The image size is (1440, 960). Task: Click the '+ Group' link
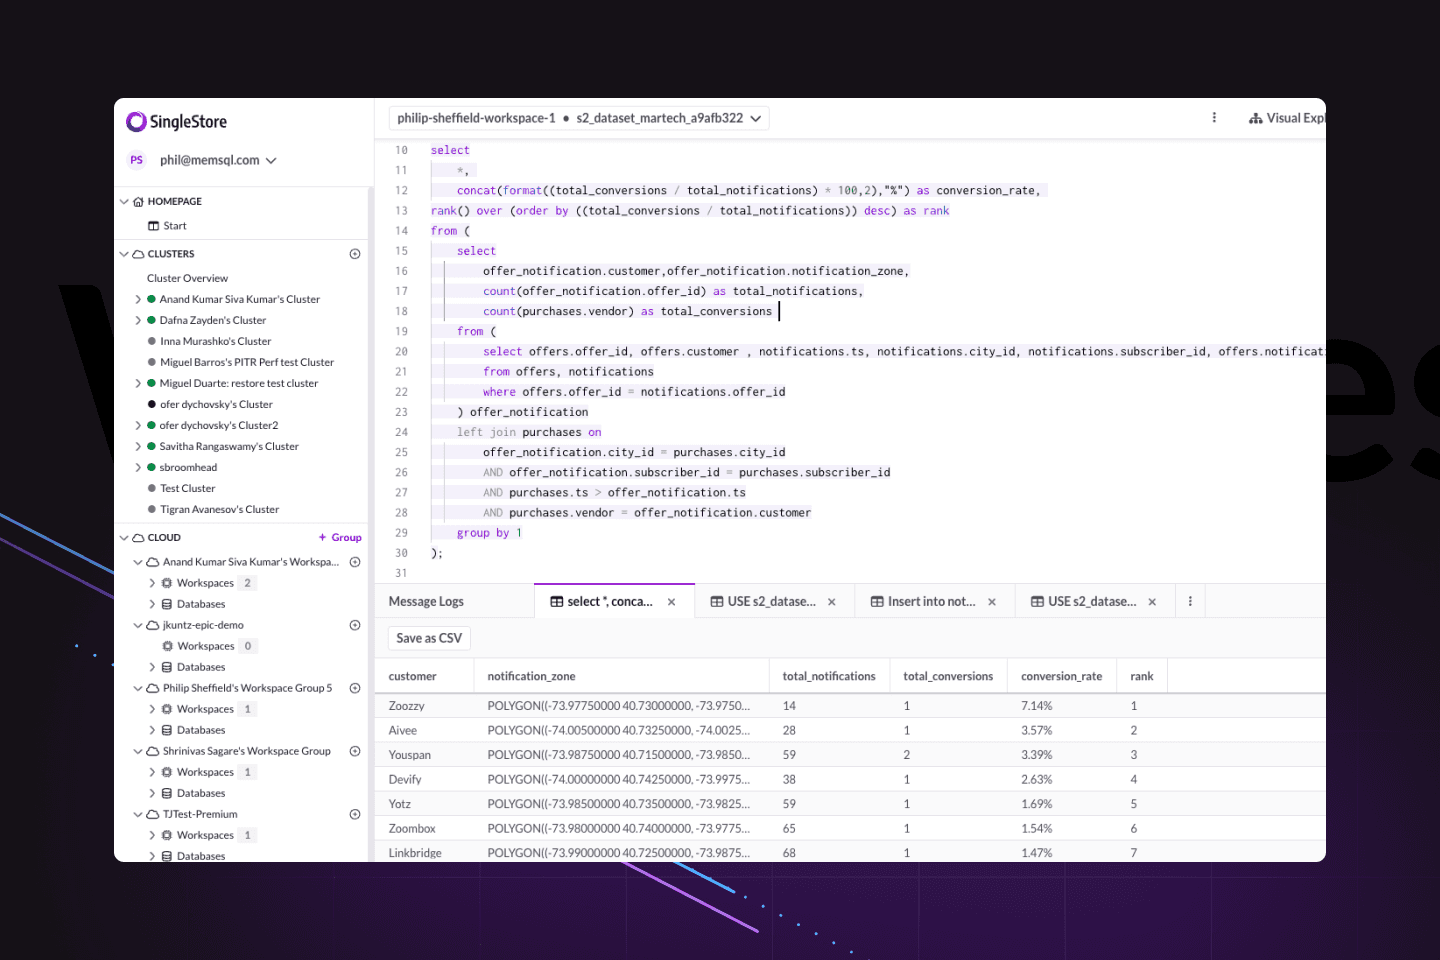click(x=340, y=538)
